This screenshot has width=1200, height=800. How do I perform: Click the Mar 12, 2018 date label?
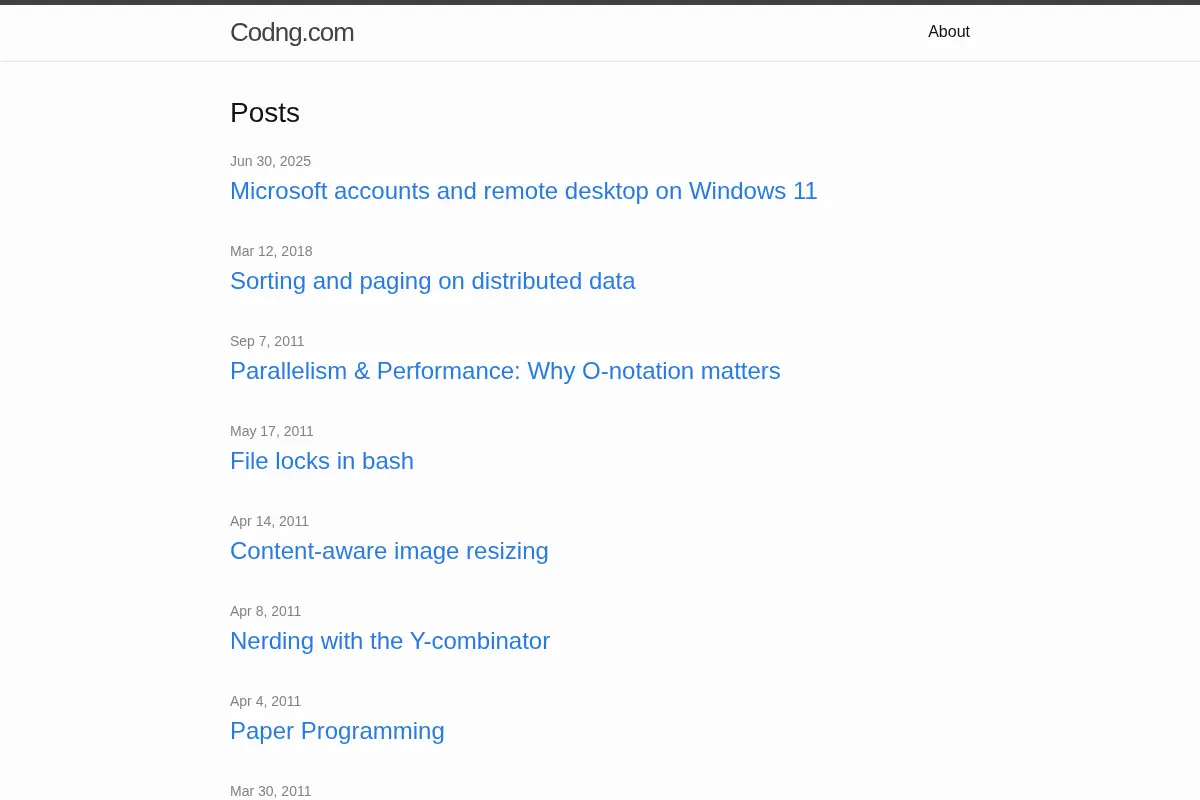271,251
